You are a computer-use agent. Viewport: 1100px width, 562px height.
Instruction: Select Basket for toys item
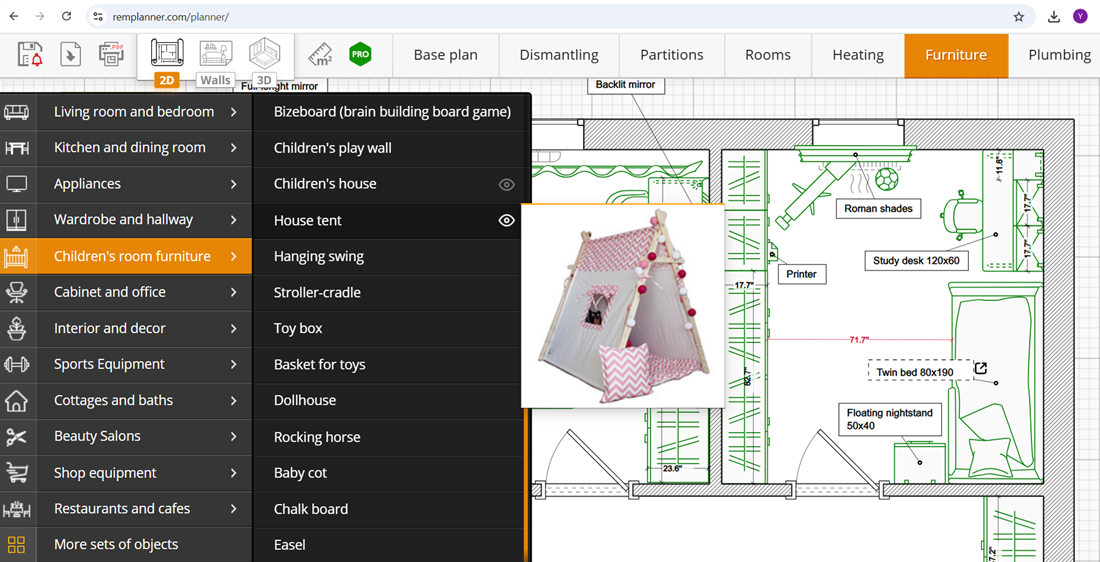pos(389,364)
